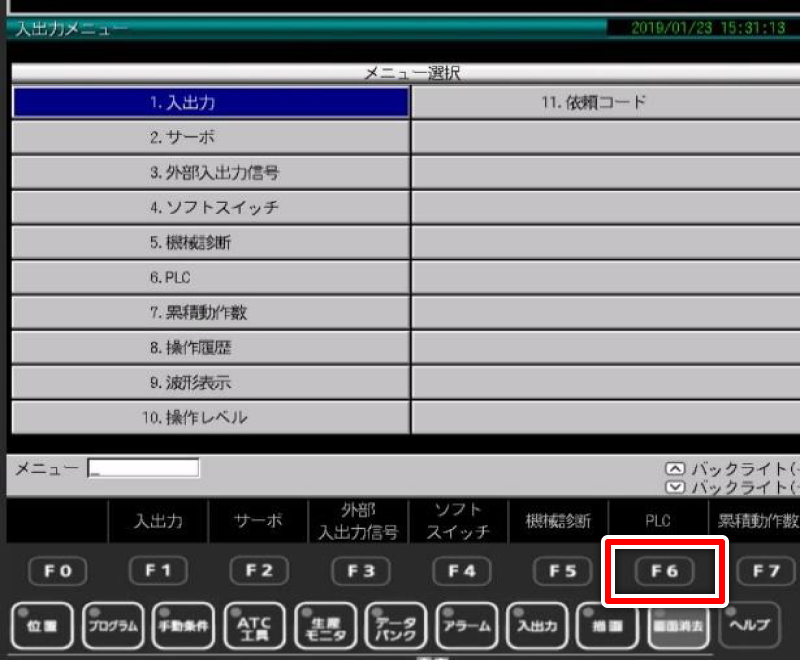Open the 位置 (Position) screen icon

pyautogui.click(x=42, y=625)
